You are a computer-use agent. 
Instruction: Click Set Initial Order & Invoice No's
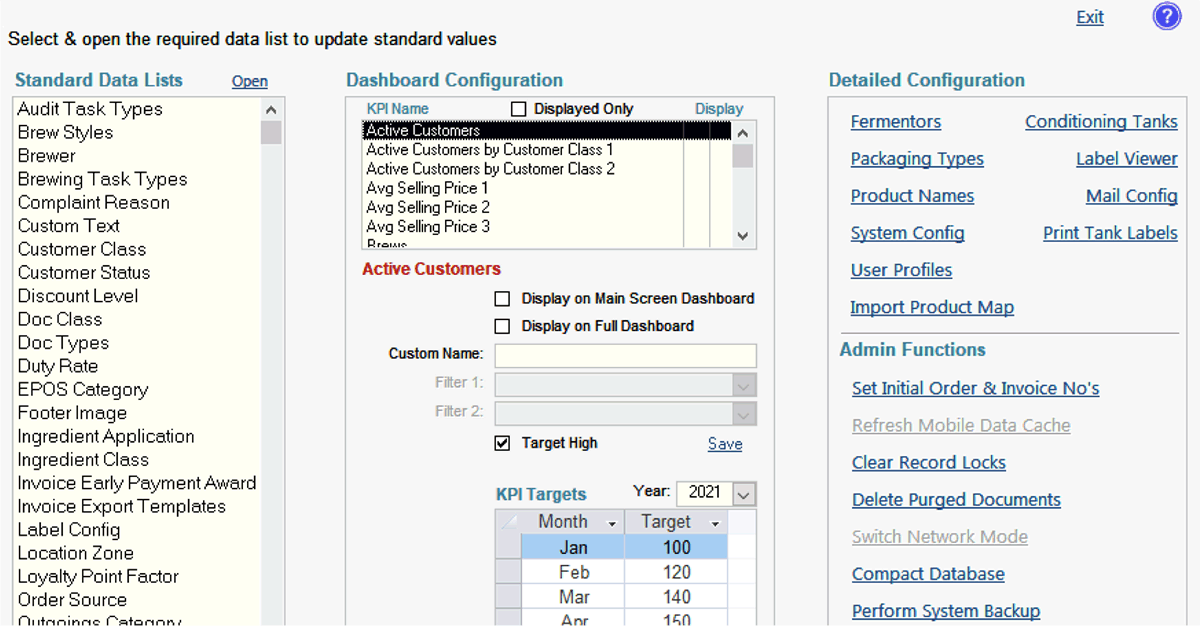(x=975, y=388)
